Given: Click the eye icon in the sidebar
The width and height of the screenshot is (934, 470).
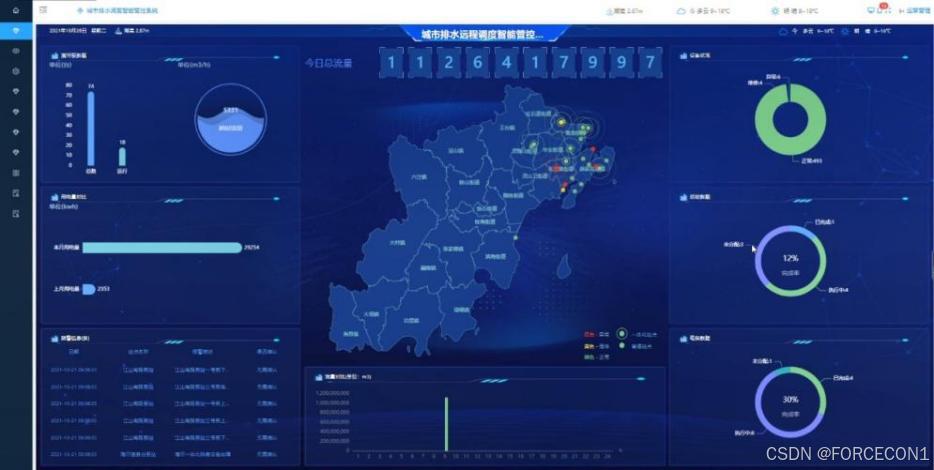Looking at the screenshot, I should click(x=16, y=51).
